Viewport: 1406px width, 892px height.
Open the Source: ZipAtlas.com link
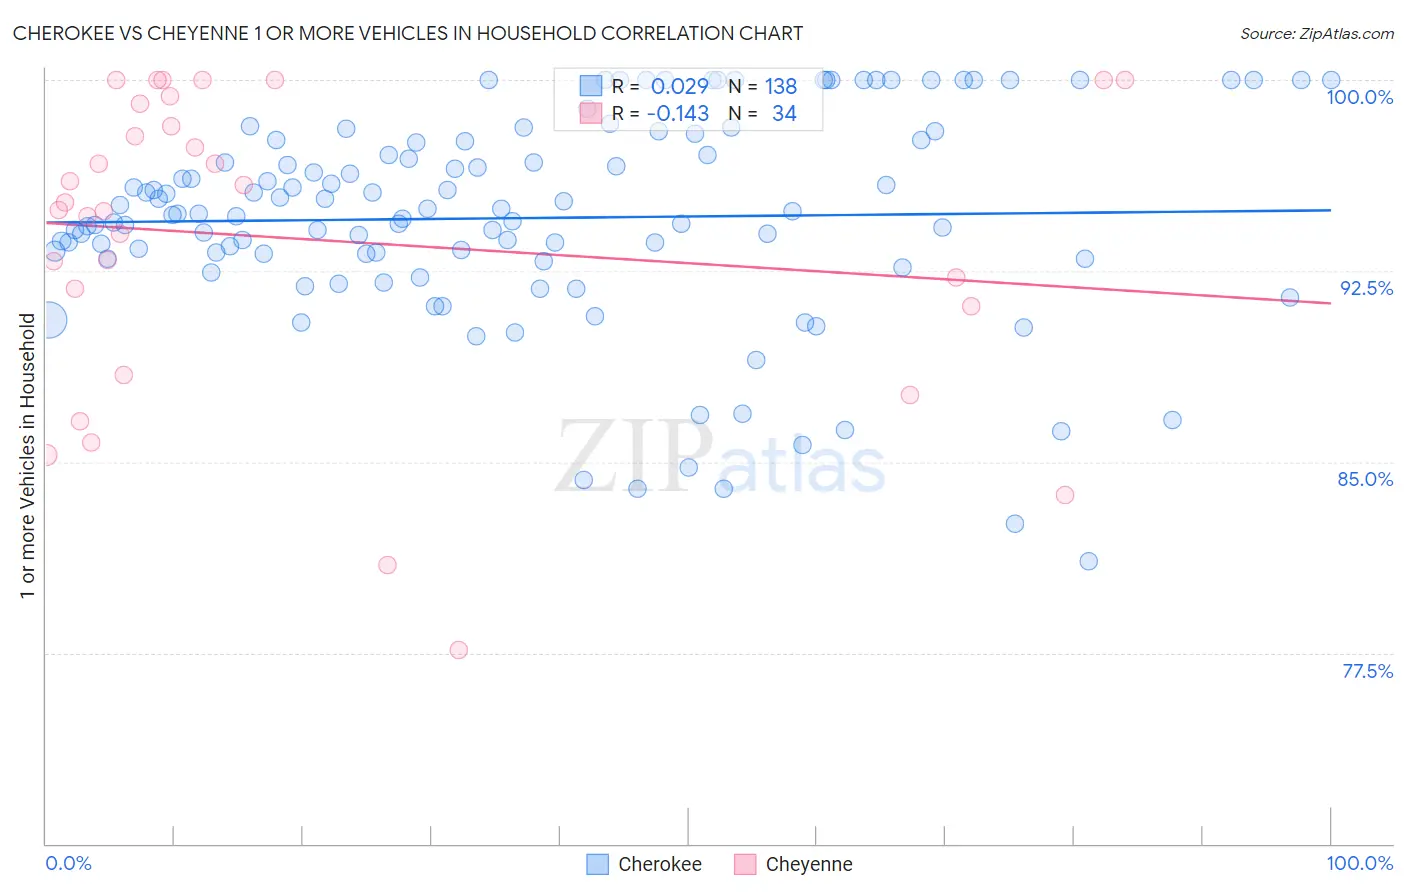coord(1317,33)
